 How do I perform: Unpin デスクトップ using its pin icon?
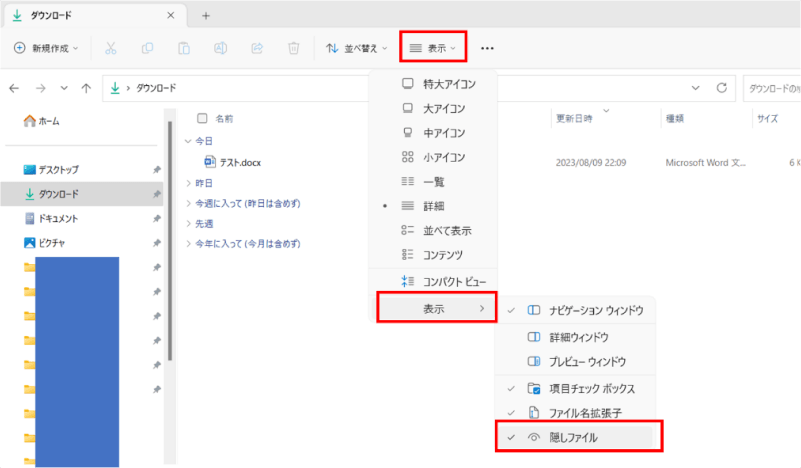[x=157, y=170]
